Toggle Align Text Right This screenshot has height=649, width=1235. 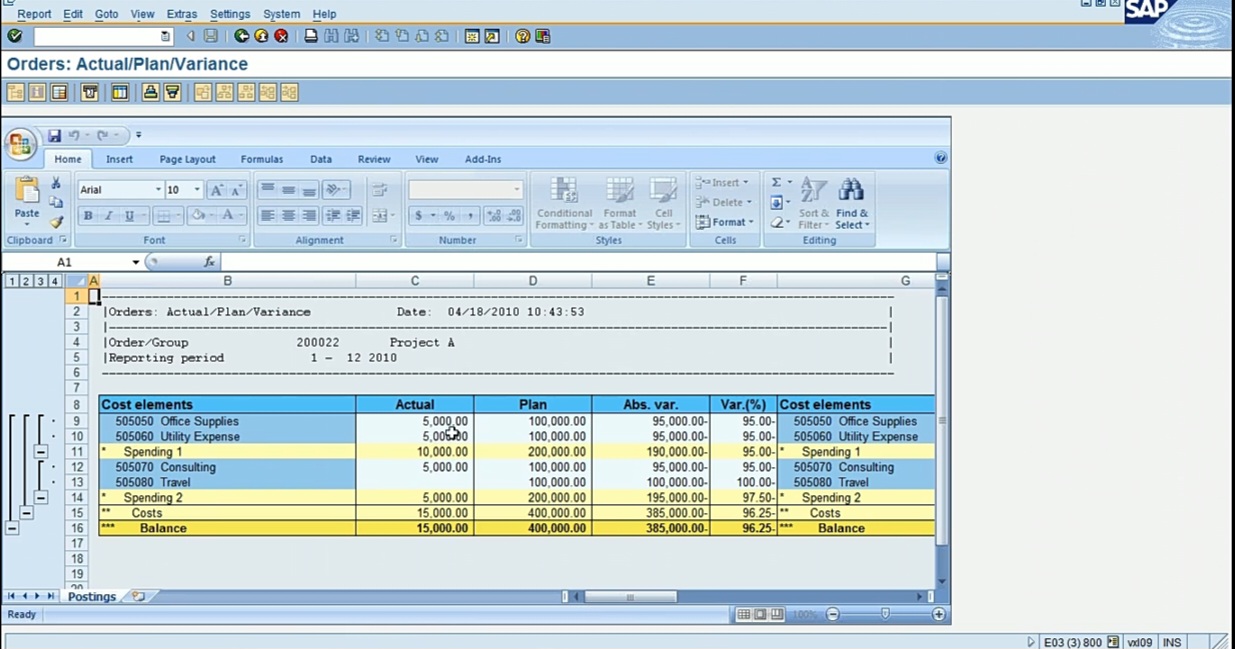[x=309, y=216]
